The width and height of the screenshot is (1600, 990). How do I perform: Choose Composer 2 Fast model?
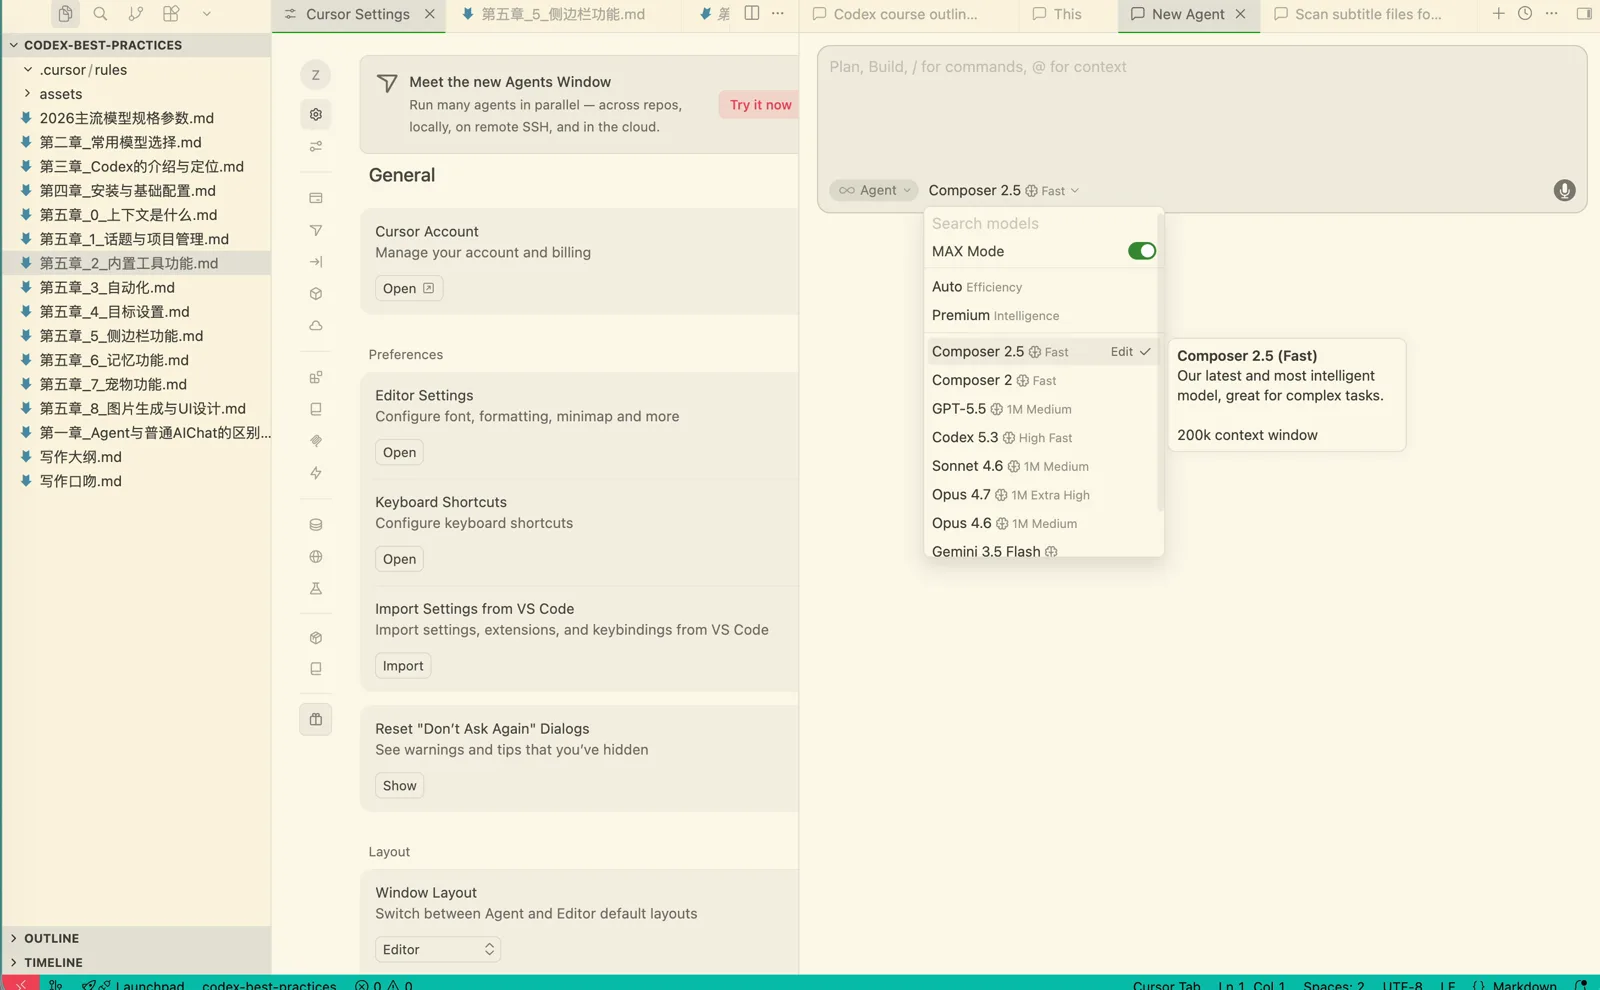[1041, 380]
